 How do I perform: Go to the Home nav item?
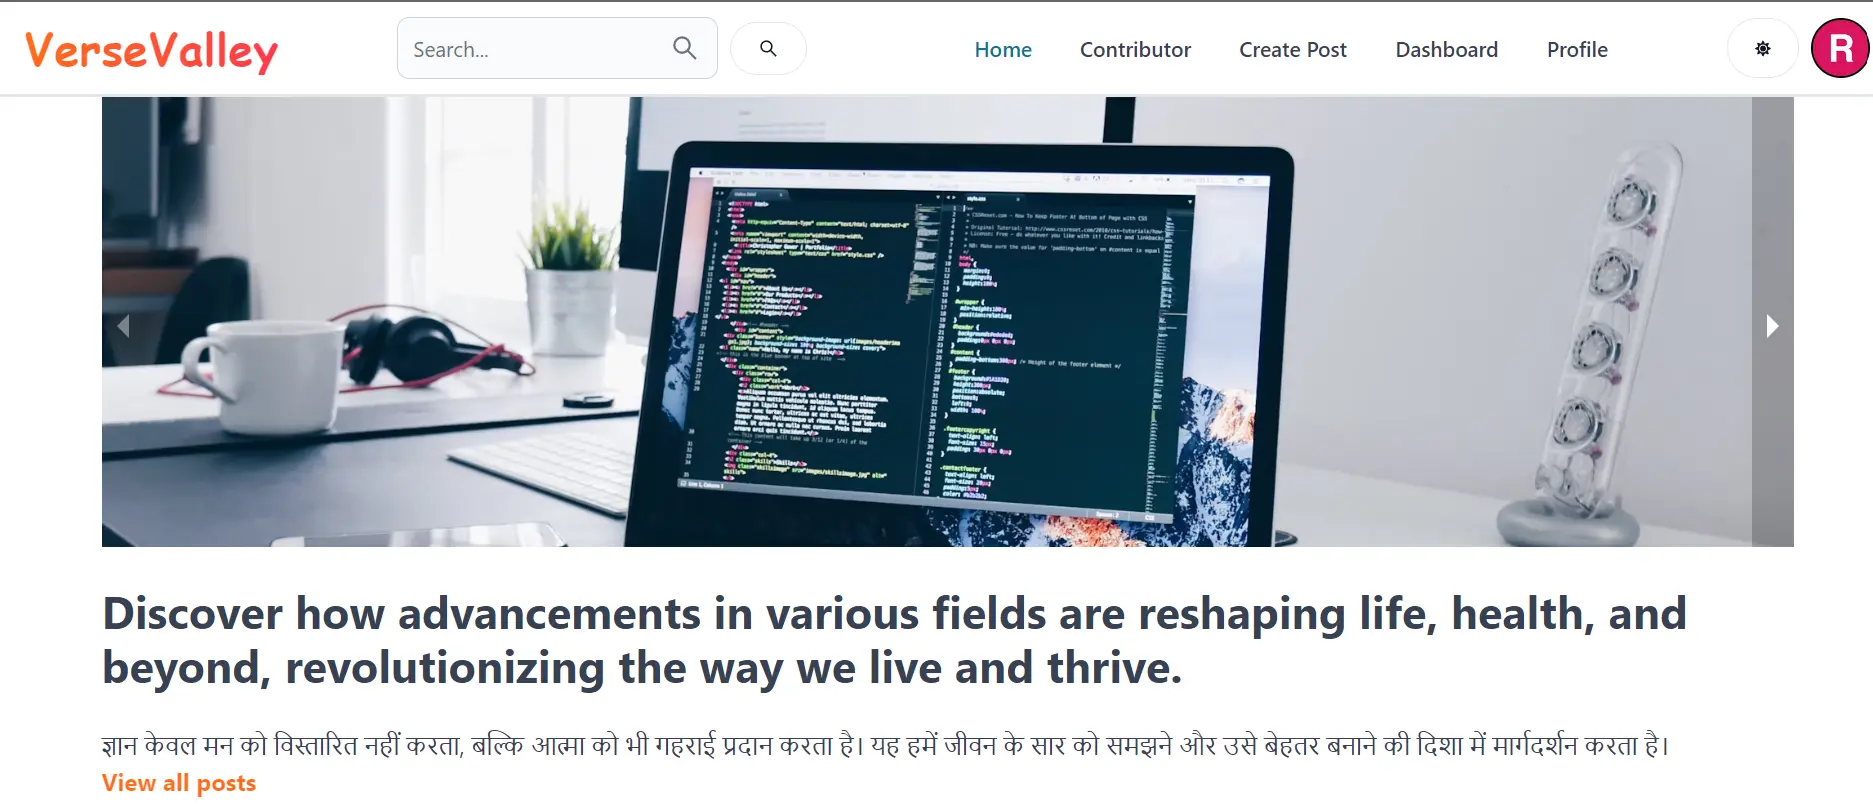tap(1002, 50)
